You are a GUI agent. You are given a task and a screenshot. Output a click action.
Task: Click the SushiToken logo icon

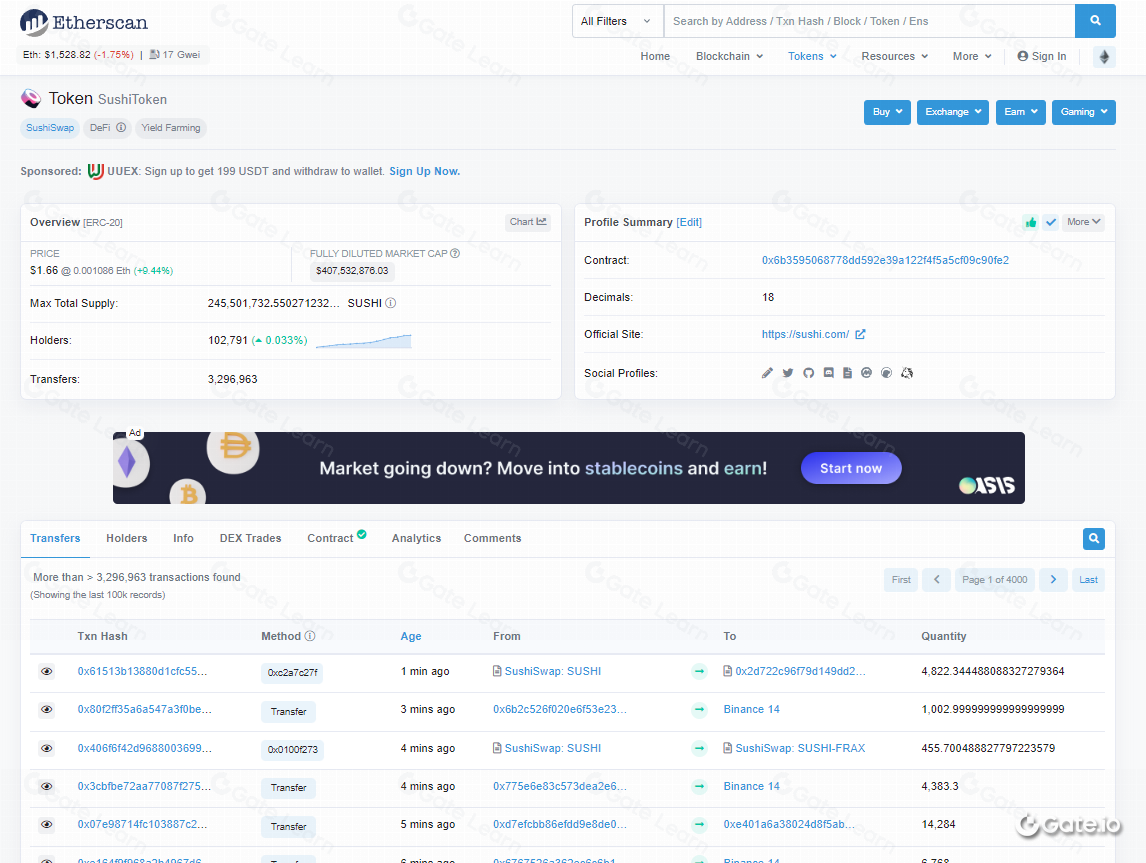click(x=31, y=98)
